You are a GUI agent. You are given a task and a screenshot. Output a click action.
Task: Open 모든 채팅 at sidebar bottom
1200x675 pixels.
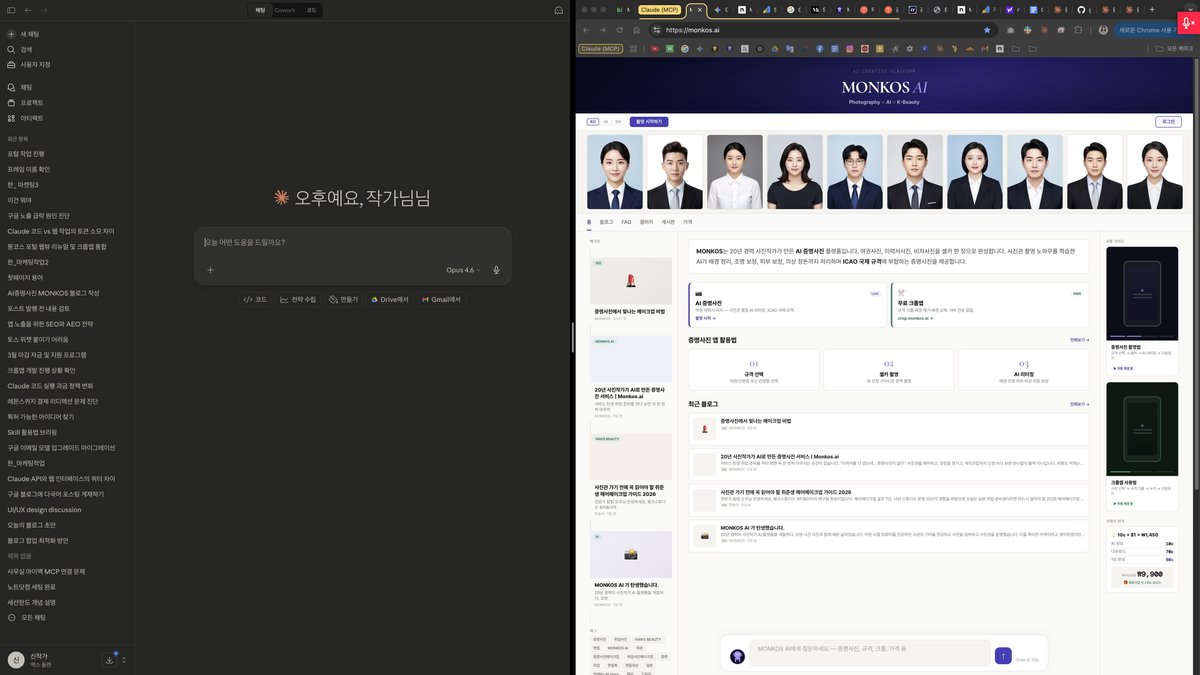(26, 618)
